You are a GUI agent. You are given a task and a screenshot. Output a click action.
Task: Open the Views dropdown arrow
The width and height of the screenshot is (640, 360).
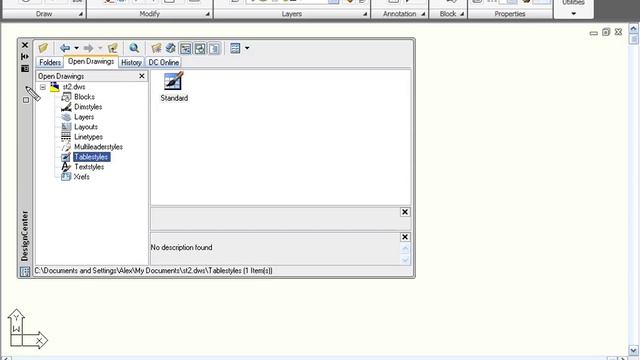[x=247, y=48]
